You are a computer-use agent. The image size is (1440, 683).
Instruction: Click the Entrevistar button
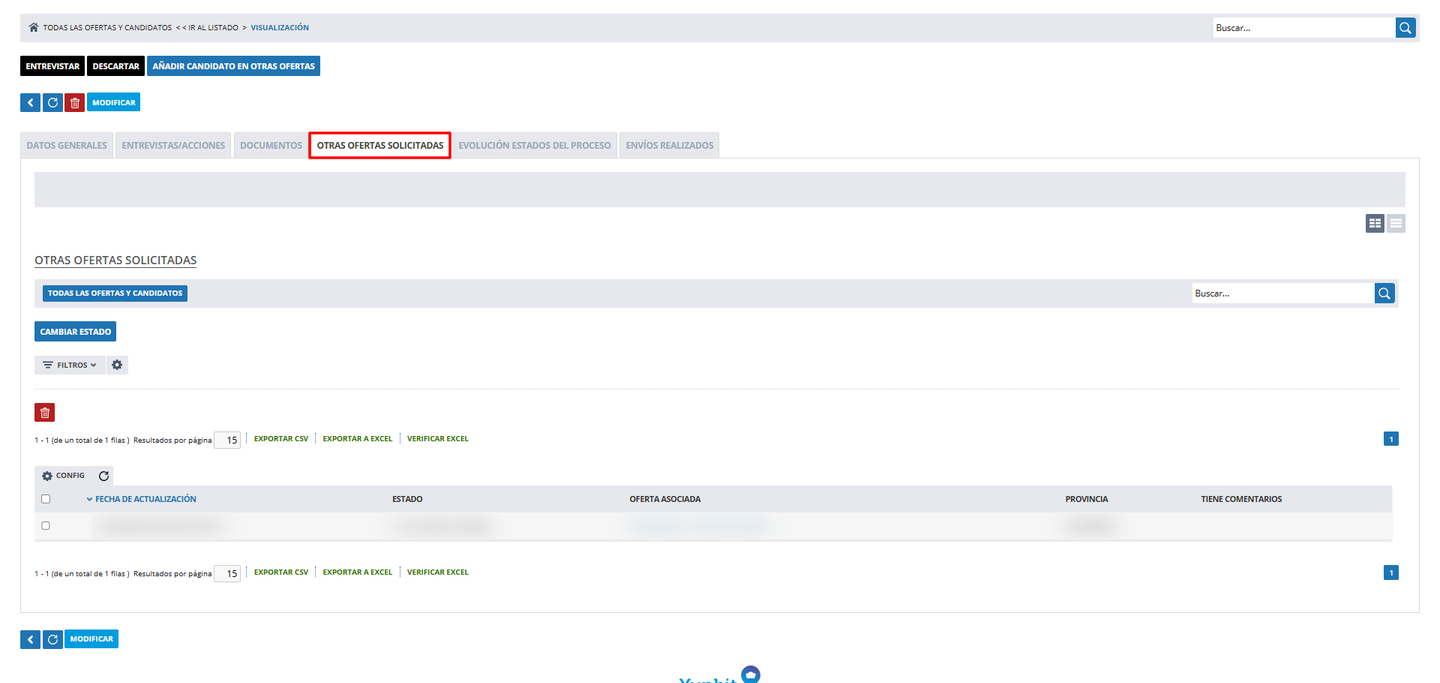[53, 66]
